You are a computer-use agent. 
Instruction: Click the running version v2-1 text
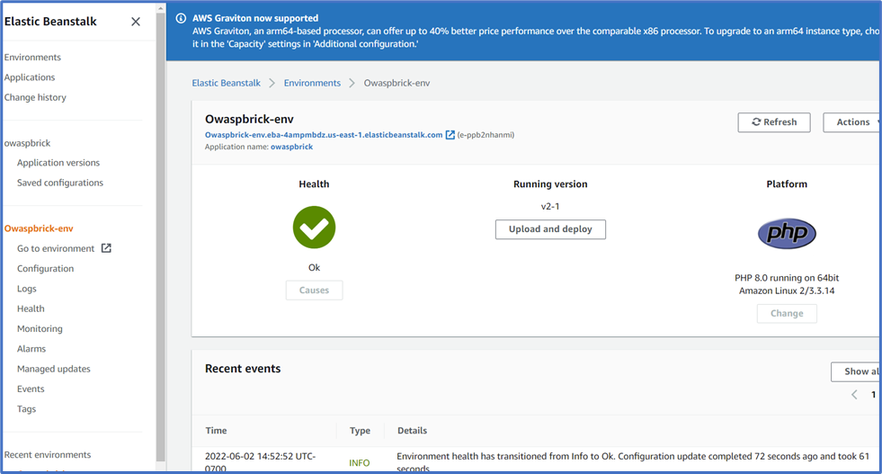550,206
